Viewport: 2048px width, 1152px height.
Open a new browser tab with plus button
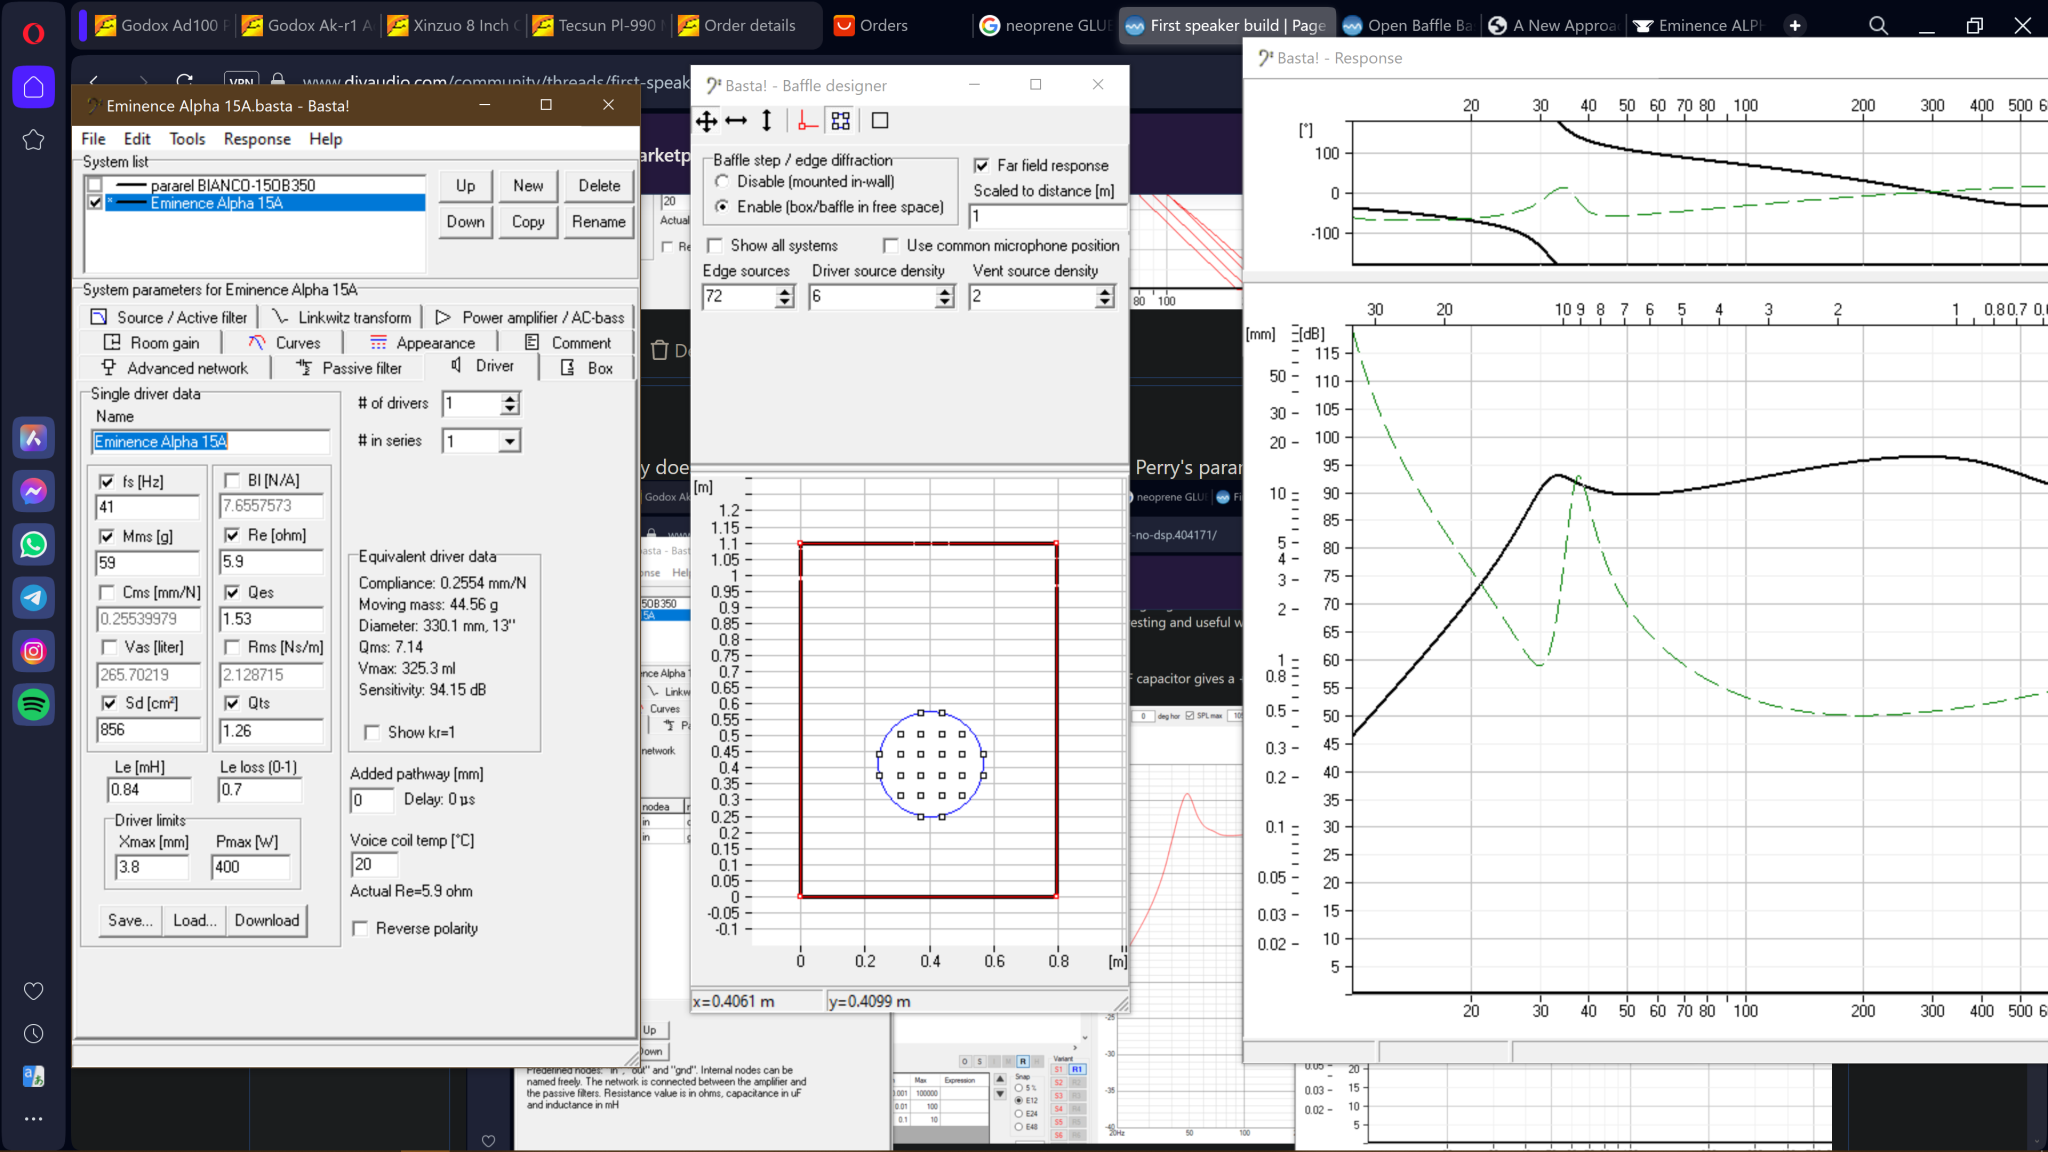(x=1795, y=26)
